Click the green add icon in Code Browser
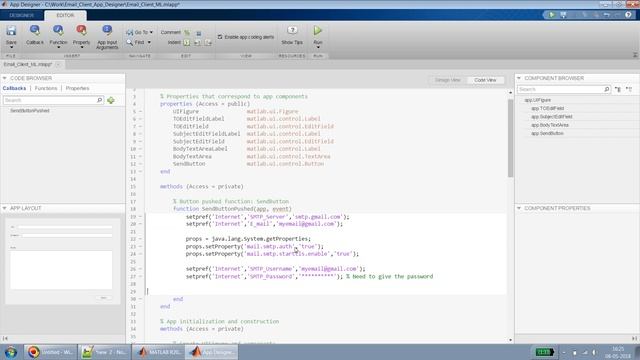 point(111,100)
